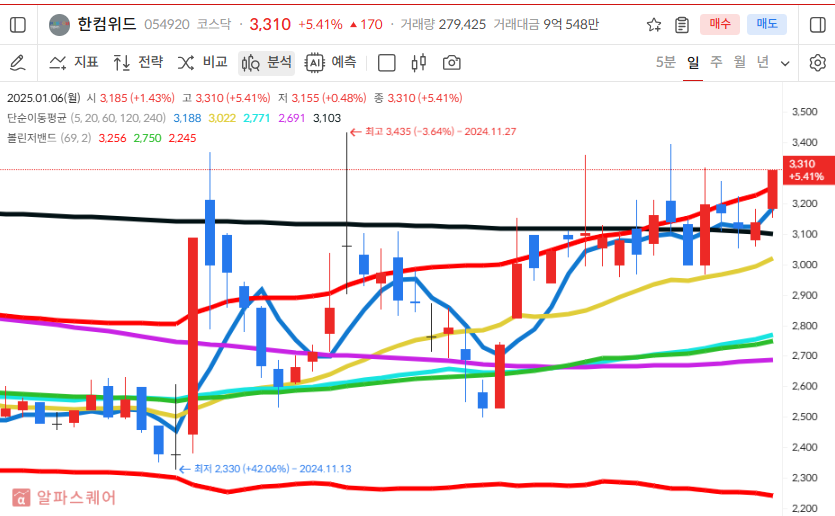
Task: Open the clipboard memo icon
Action: (682, 24)
